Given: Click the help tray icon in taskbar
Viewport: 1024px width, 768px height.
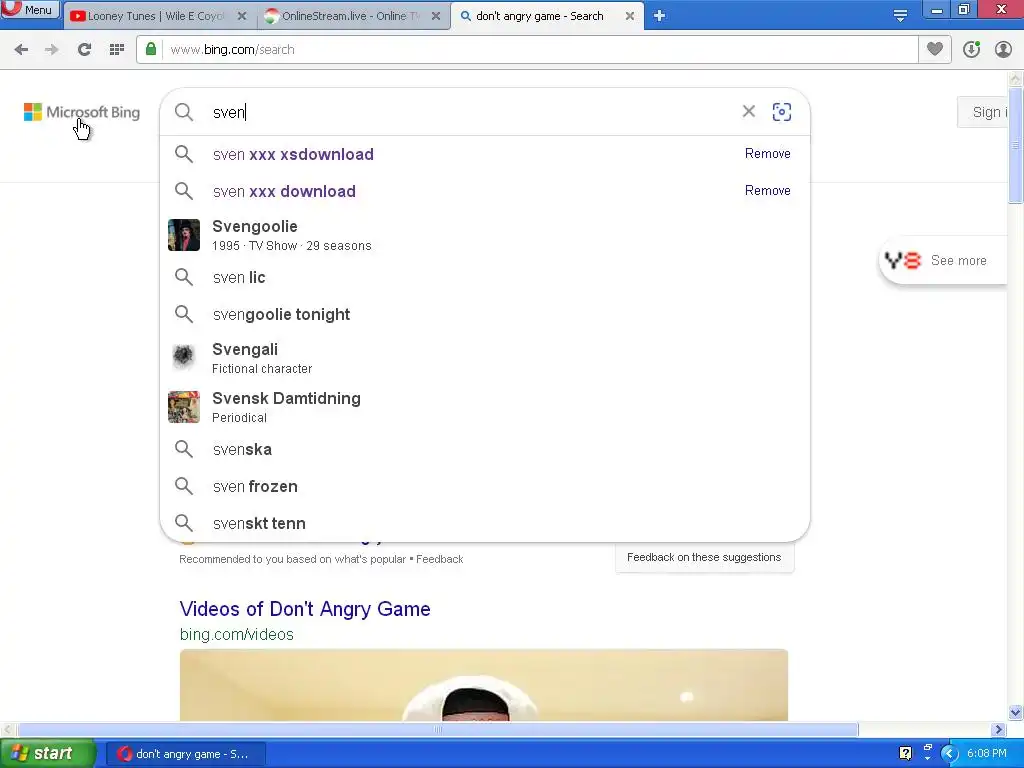Looking at the screenshot, I should pyautogui.click(x=905, y=754).
